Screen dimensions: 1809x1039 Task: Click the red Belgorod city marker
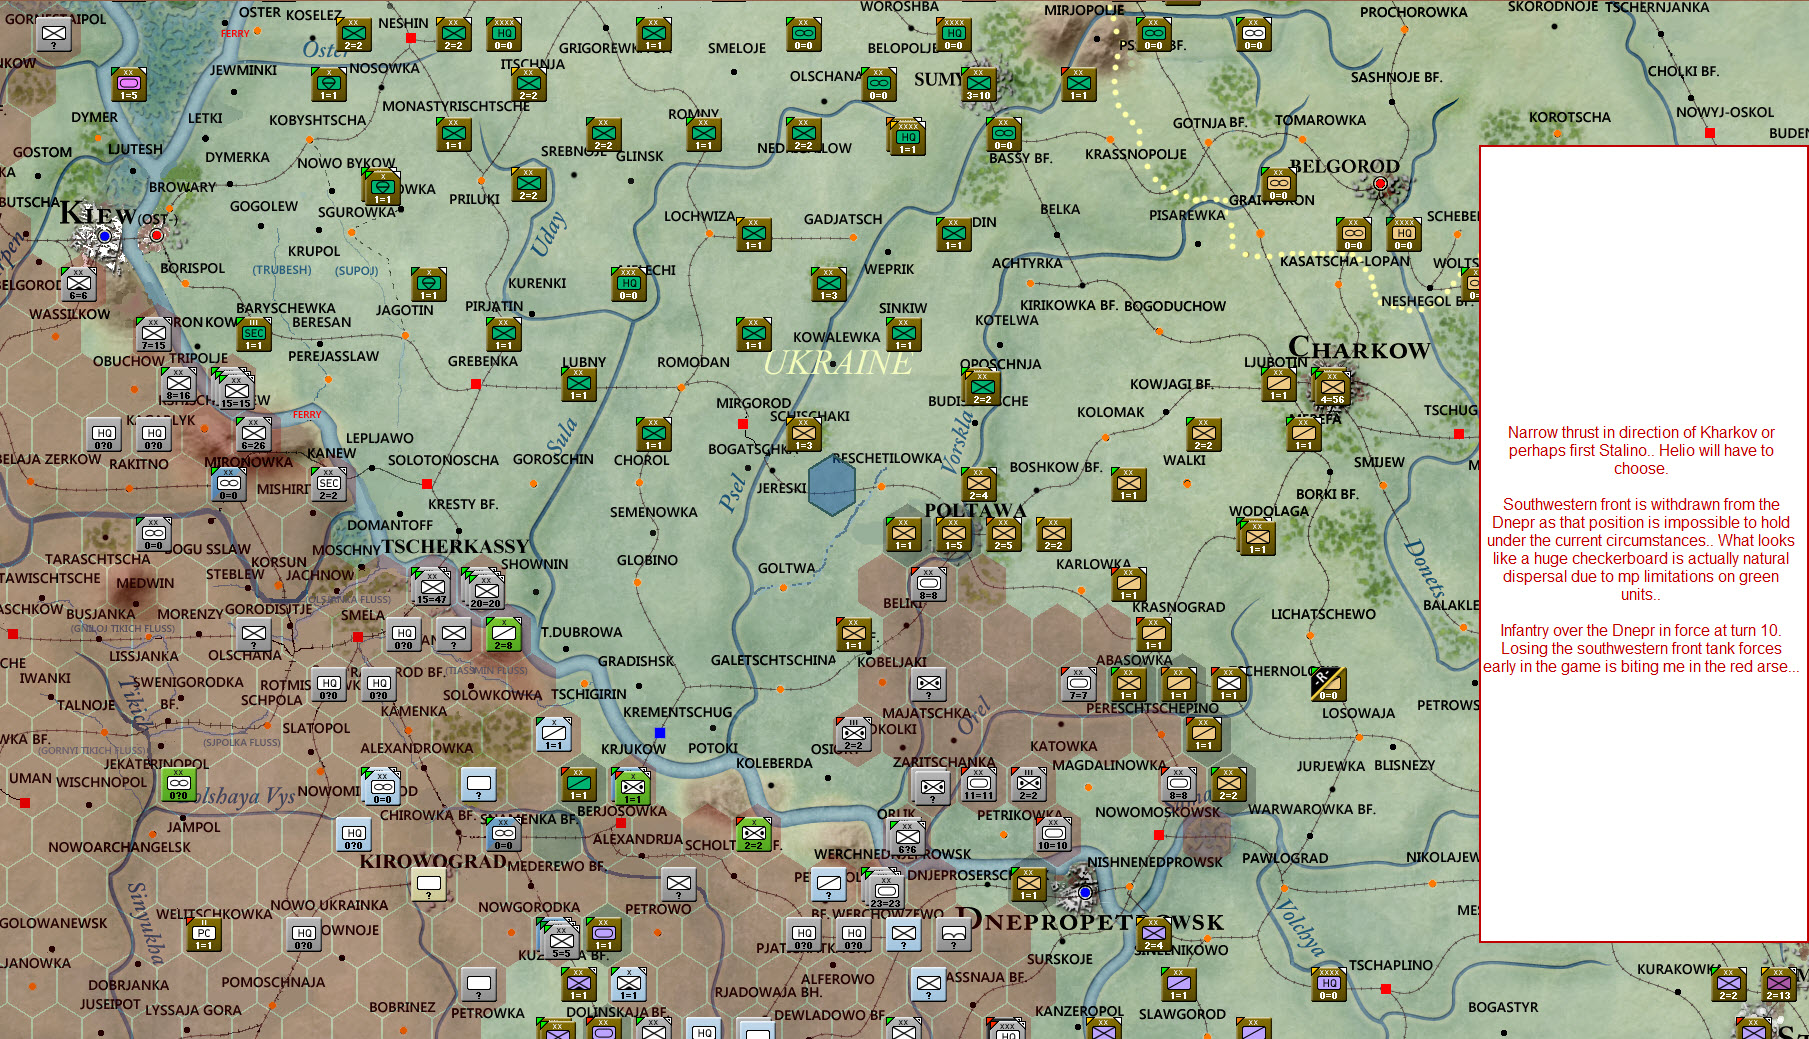(x=1380, y=184)
